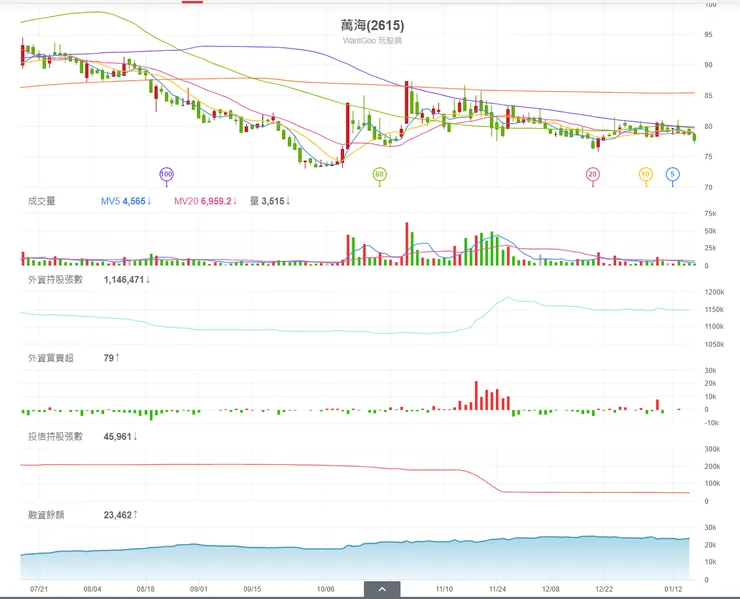Click the 11/10 date axis label

[444, 589]
